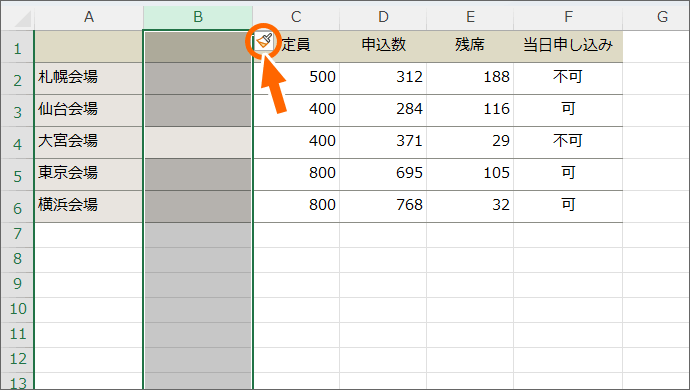The image size is (690, 390).
Task: Select the cell containing 768
Action: click(x=383, y=206)
